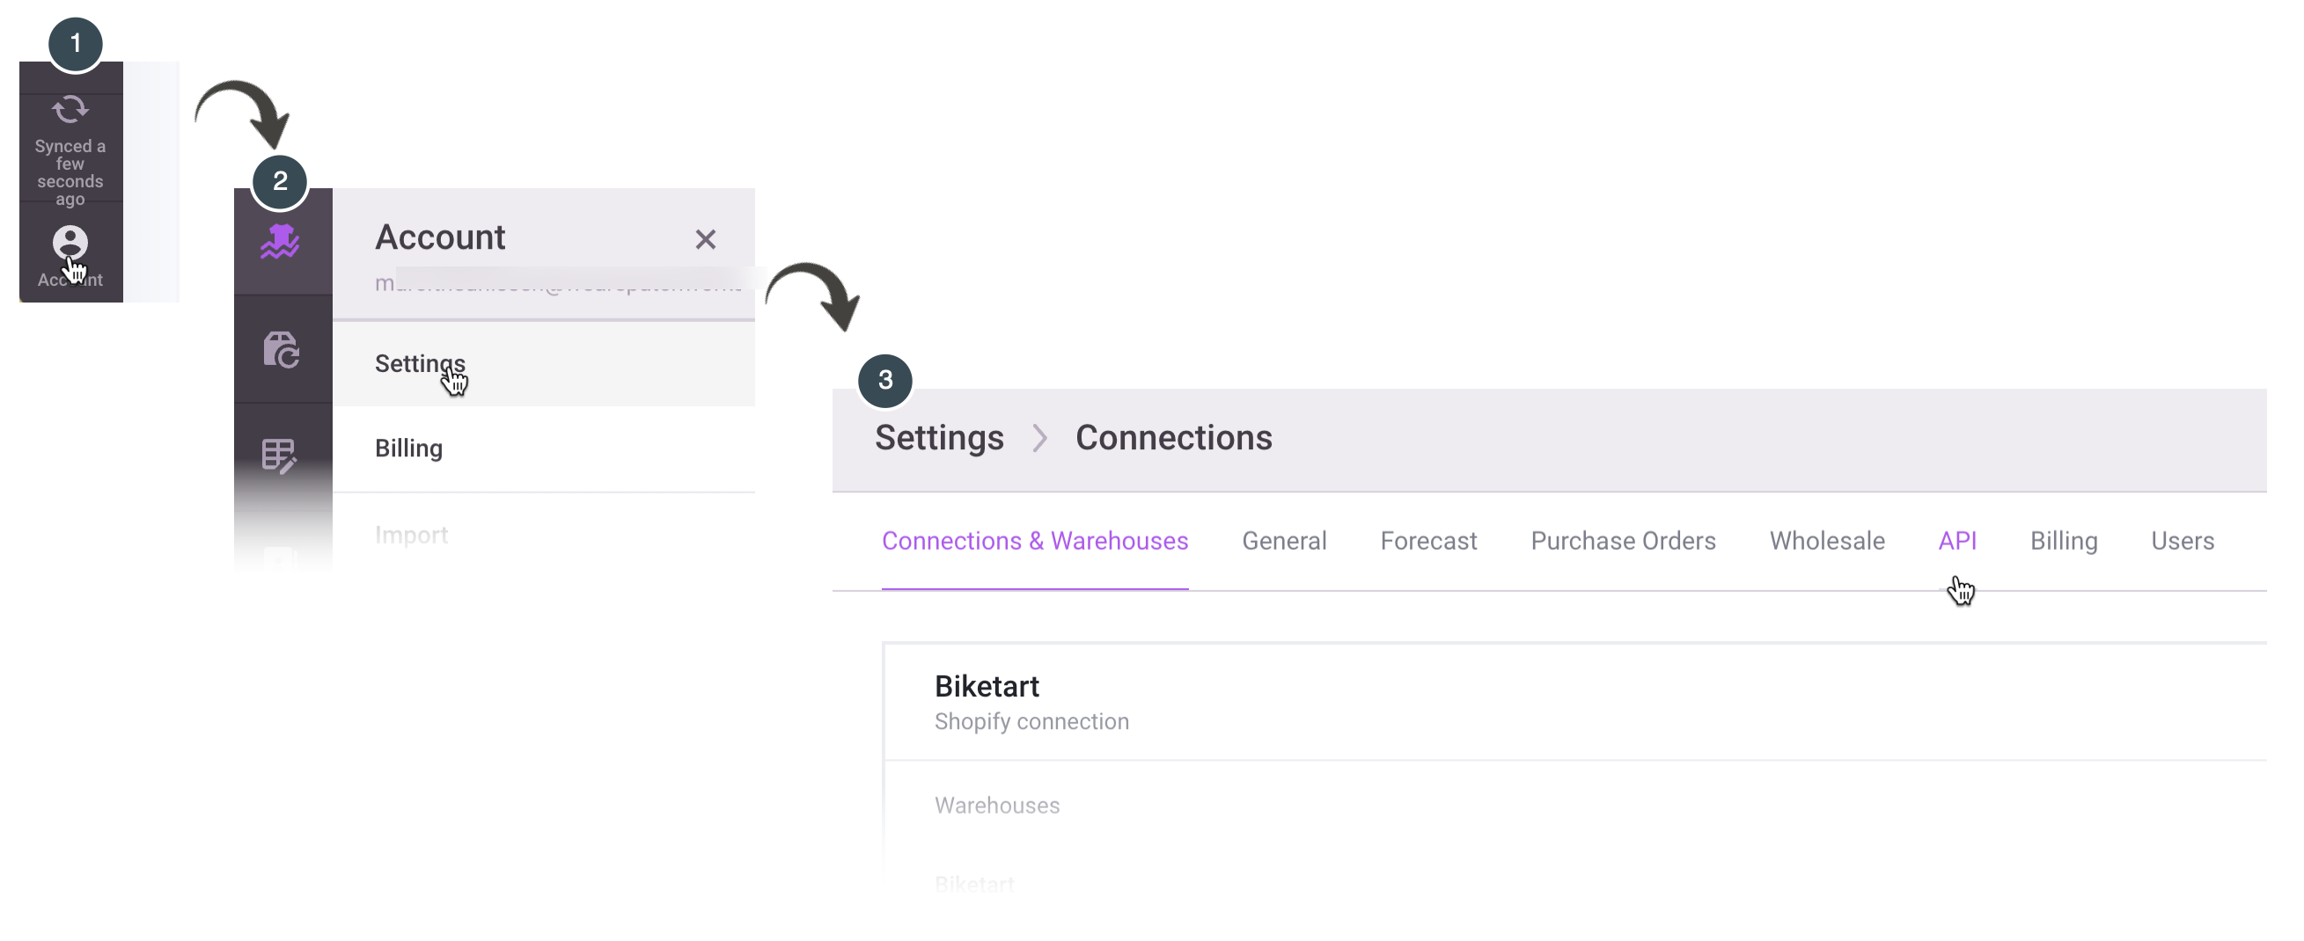Switch to the Forecast tab
The height and width of the screenshot is (941, 2304).
pyautogui.click(x=1428, y=541)
